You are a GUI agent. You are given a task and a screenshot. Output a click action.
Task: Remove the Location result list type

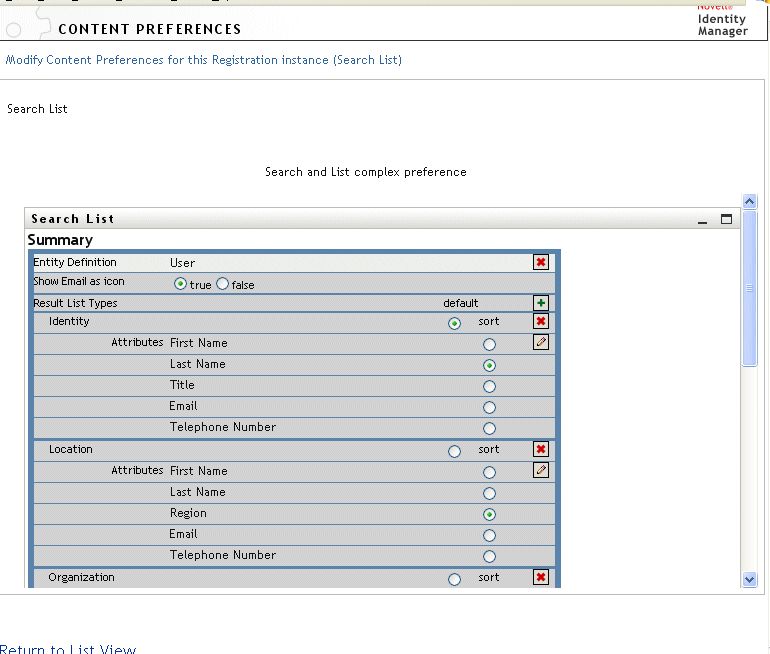coord(541,449)
